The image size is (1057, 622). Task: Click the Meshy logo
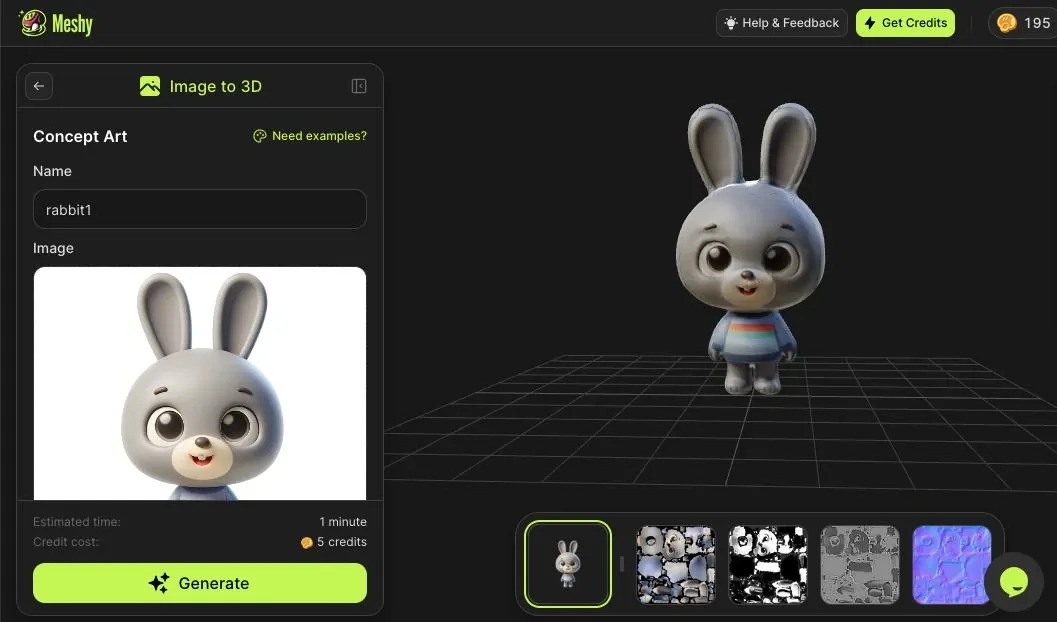[56, 24]
